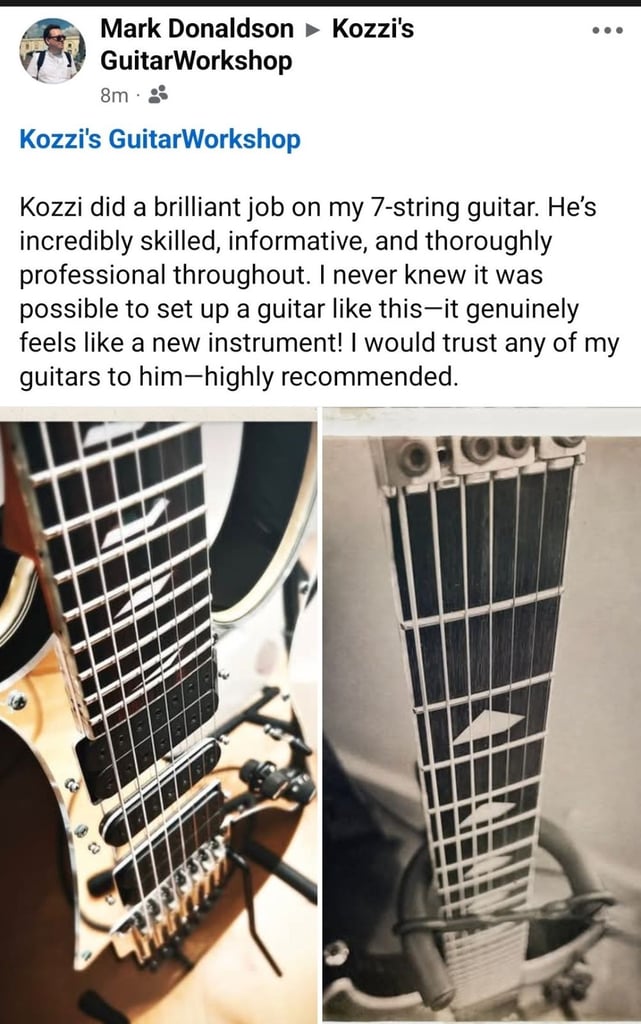Click "GuitarWorkshop" below Mark Donaldson's name
Screen dimensions: 641x1024
196,61
